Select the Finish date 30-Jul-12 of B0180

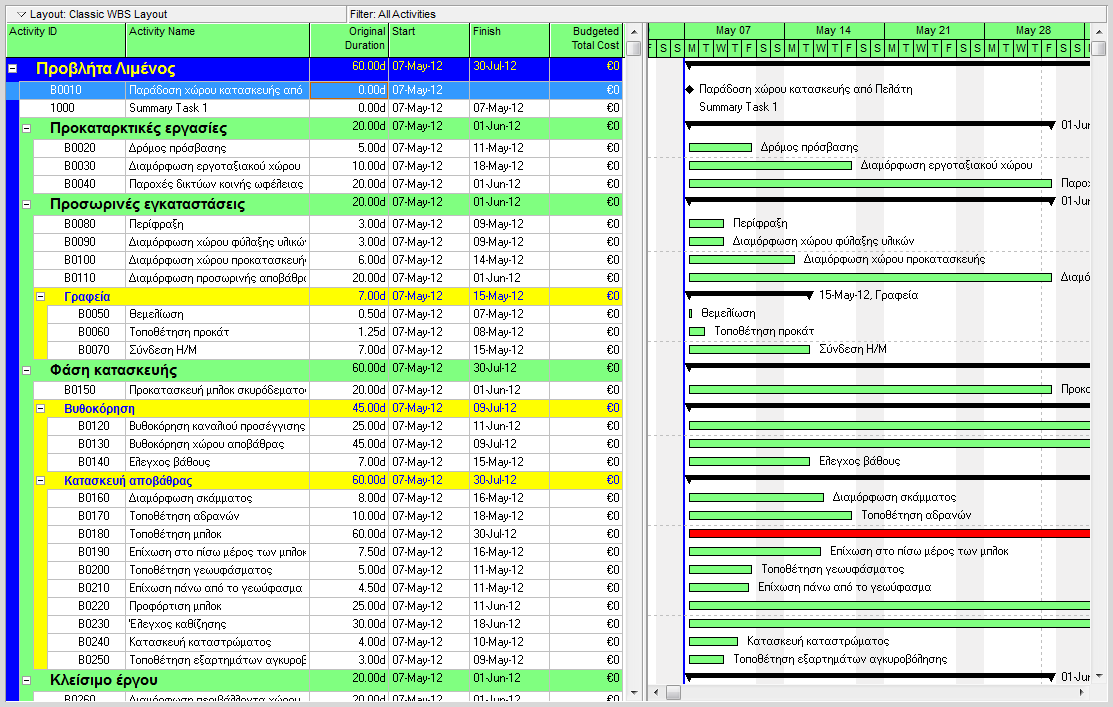510,535
